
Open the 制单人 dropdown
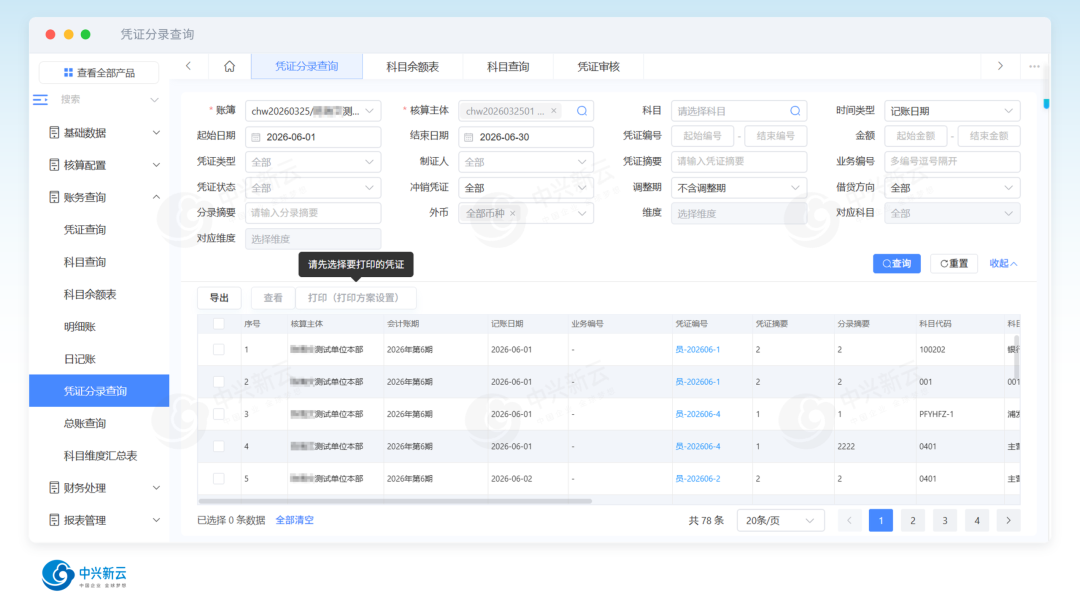[526, 162]
